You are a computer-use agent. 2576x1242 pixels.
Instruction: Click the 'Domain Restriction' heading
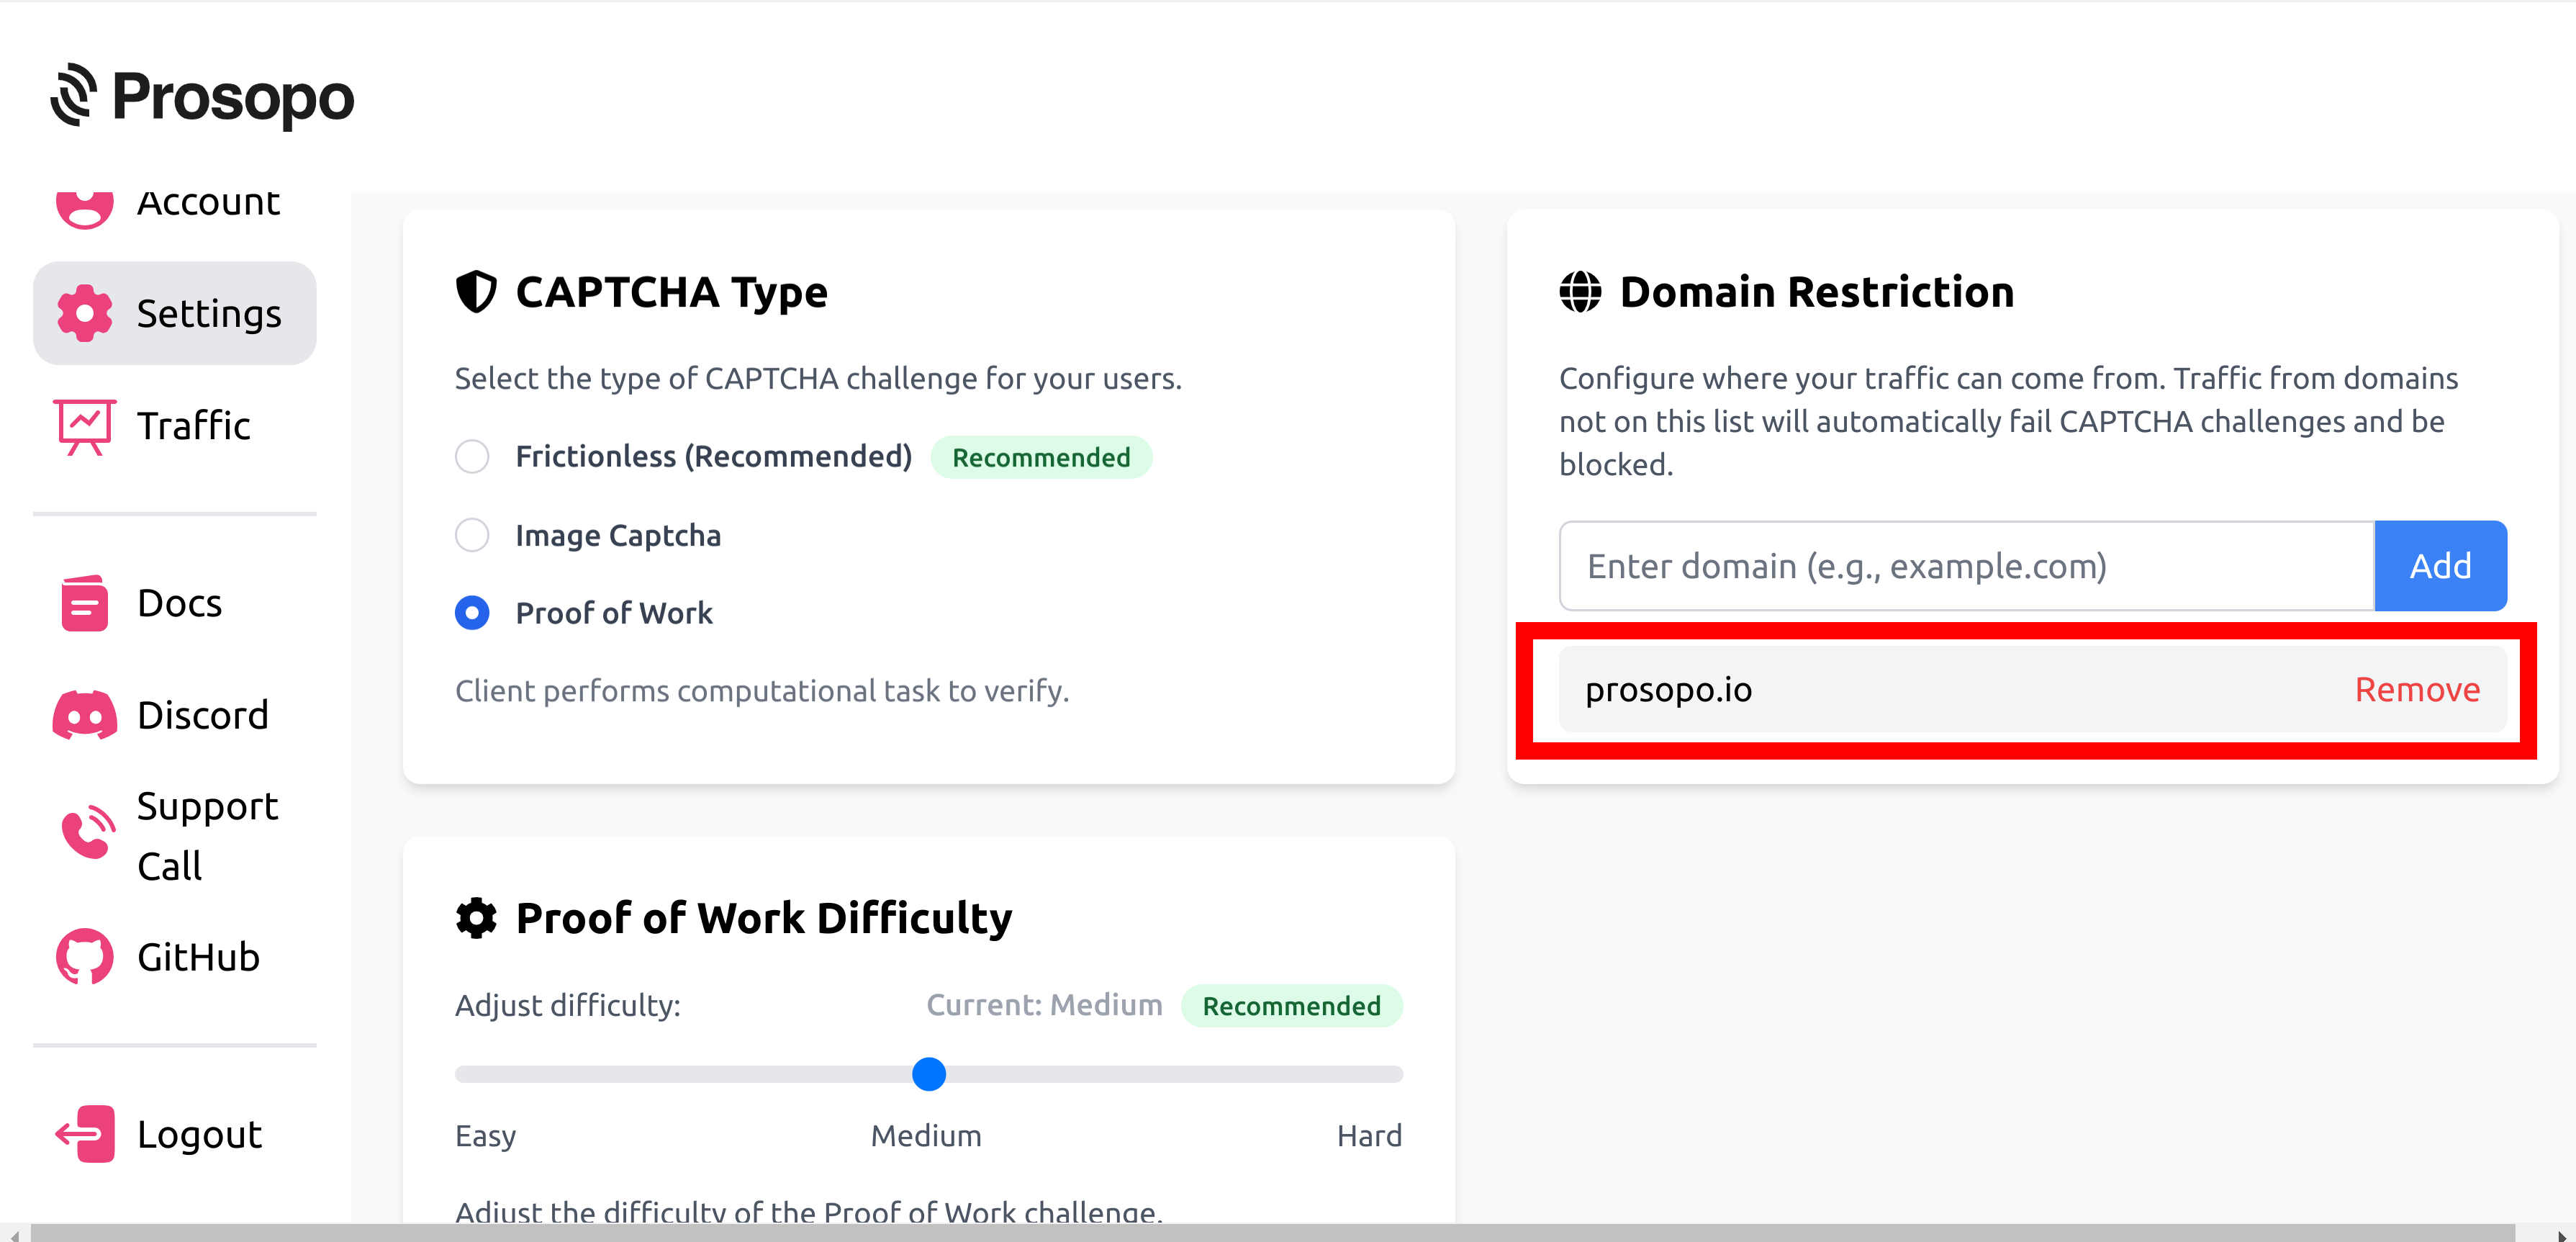click(x=1816, y=292)
